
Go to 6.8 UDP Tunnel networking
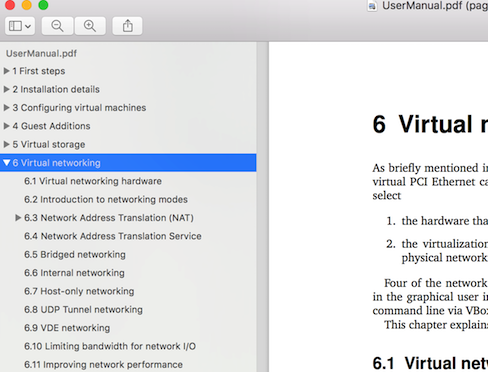point(83,309)
